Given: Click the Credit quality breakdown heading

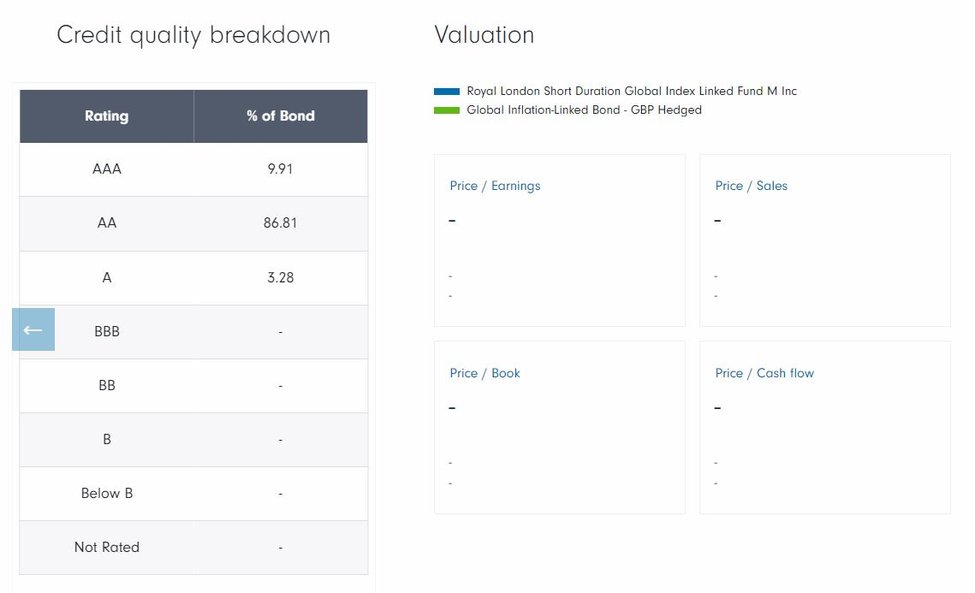Looking at the screenshot, I should point(193,35).
